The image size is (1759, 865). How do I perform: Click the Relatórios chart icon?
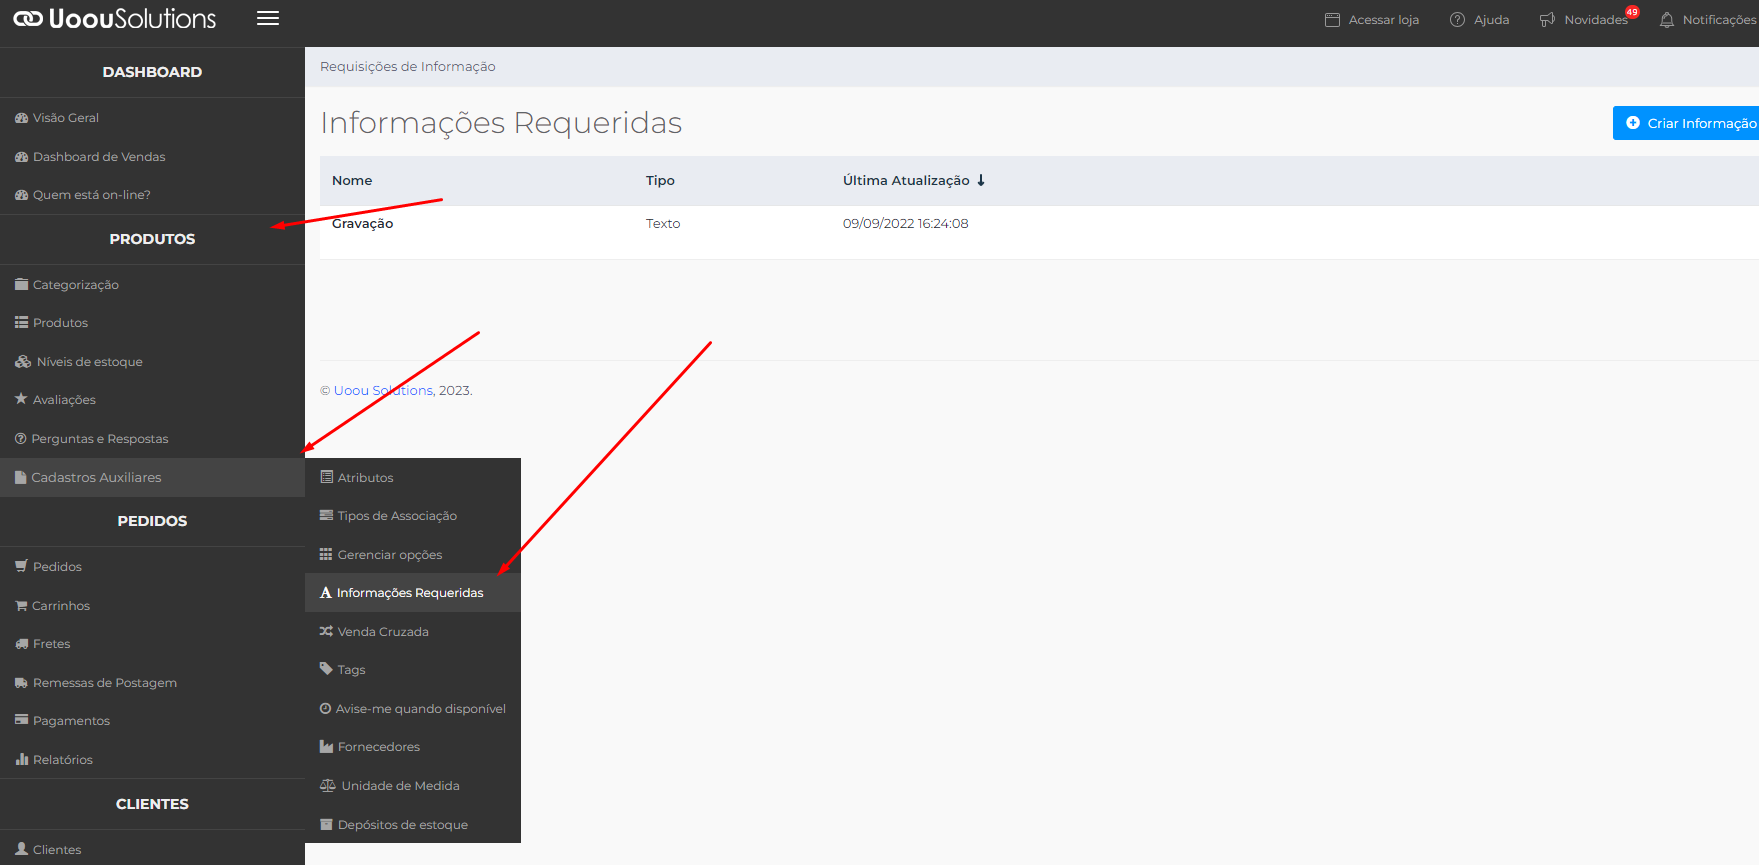(21, 759)
